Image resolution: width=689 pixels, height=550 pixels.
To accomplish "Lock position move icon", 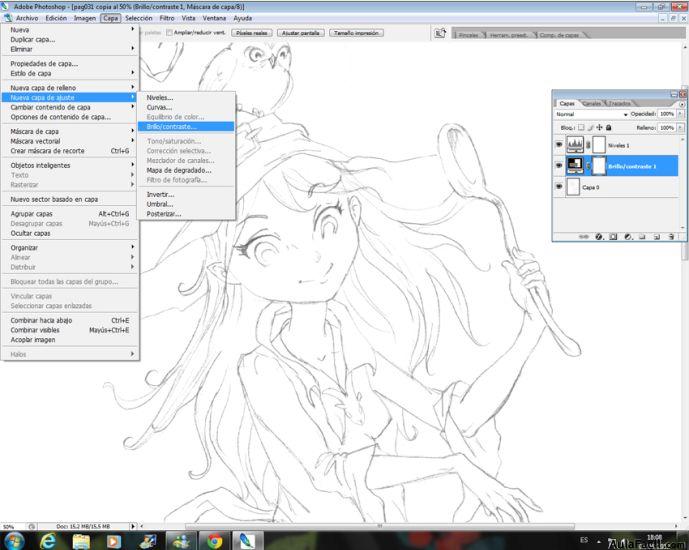I will click(x=599, y=127).
